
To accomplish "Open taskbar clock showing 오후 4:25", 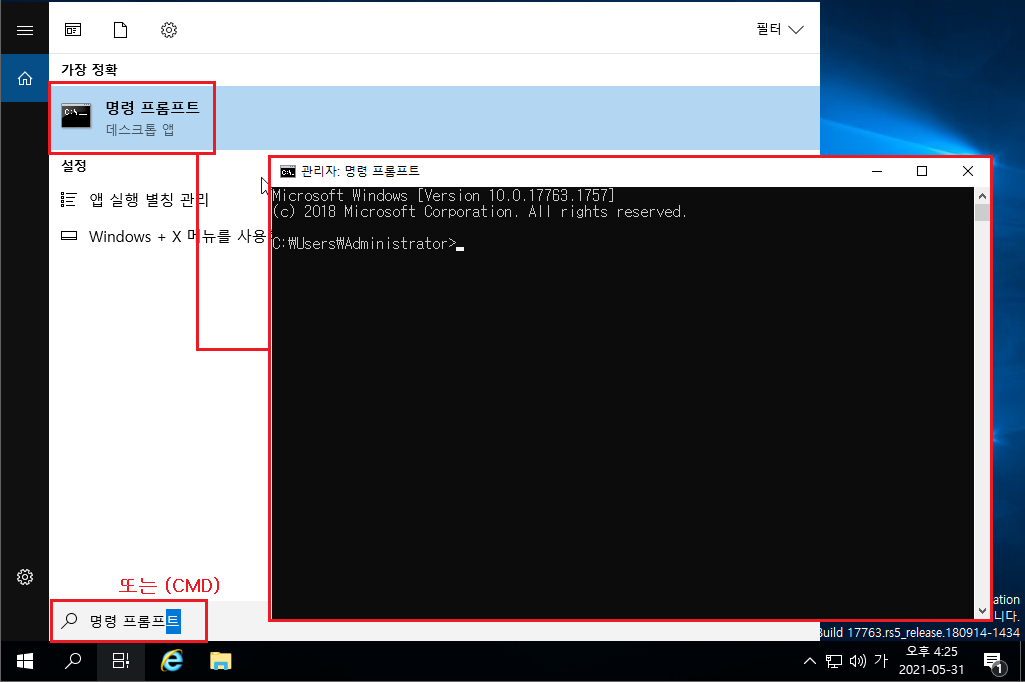I will [x=931, y=661].
